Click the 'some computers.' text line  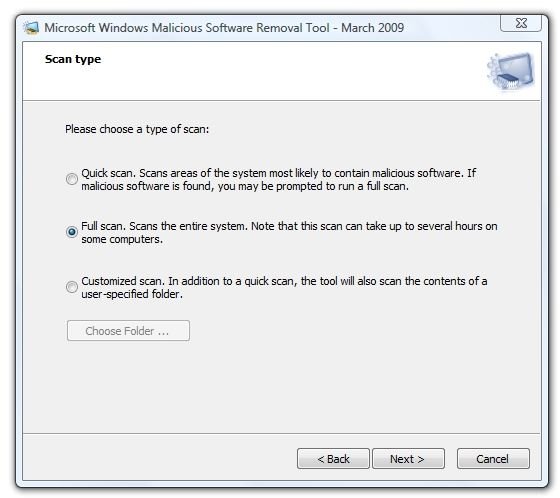(x=122, y=239)
